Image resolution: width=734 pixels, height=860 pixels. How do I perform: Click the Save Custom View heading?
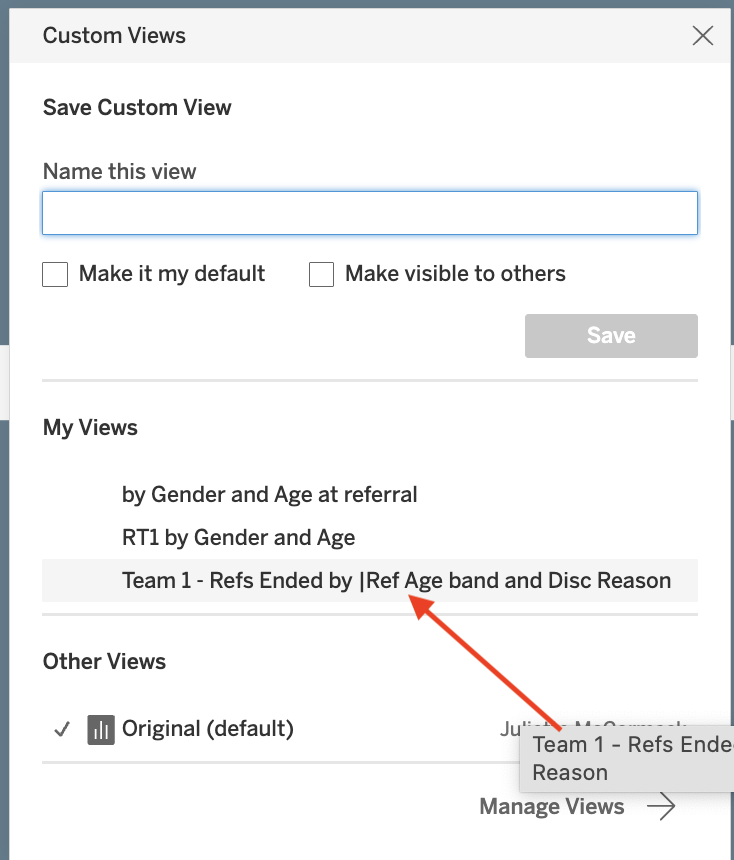137,108
